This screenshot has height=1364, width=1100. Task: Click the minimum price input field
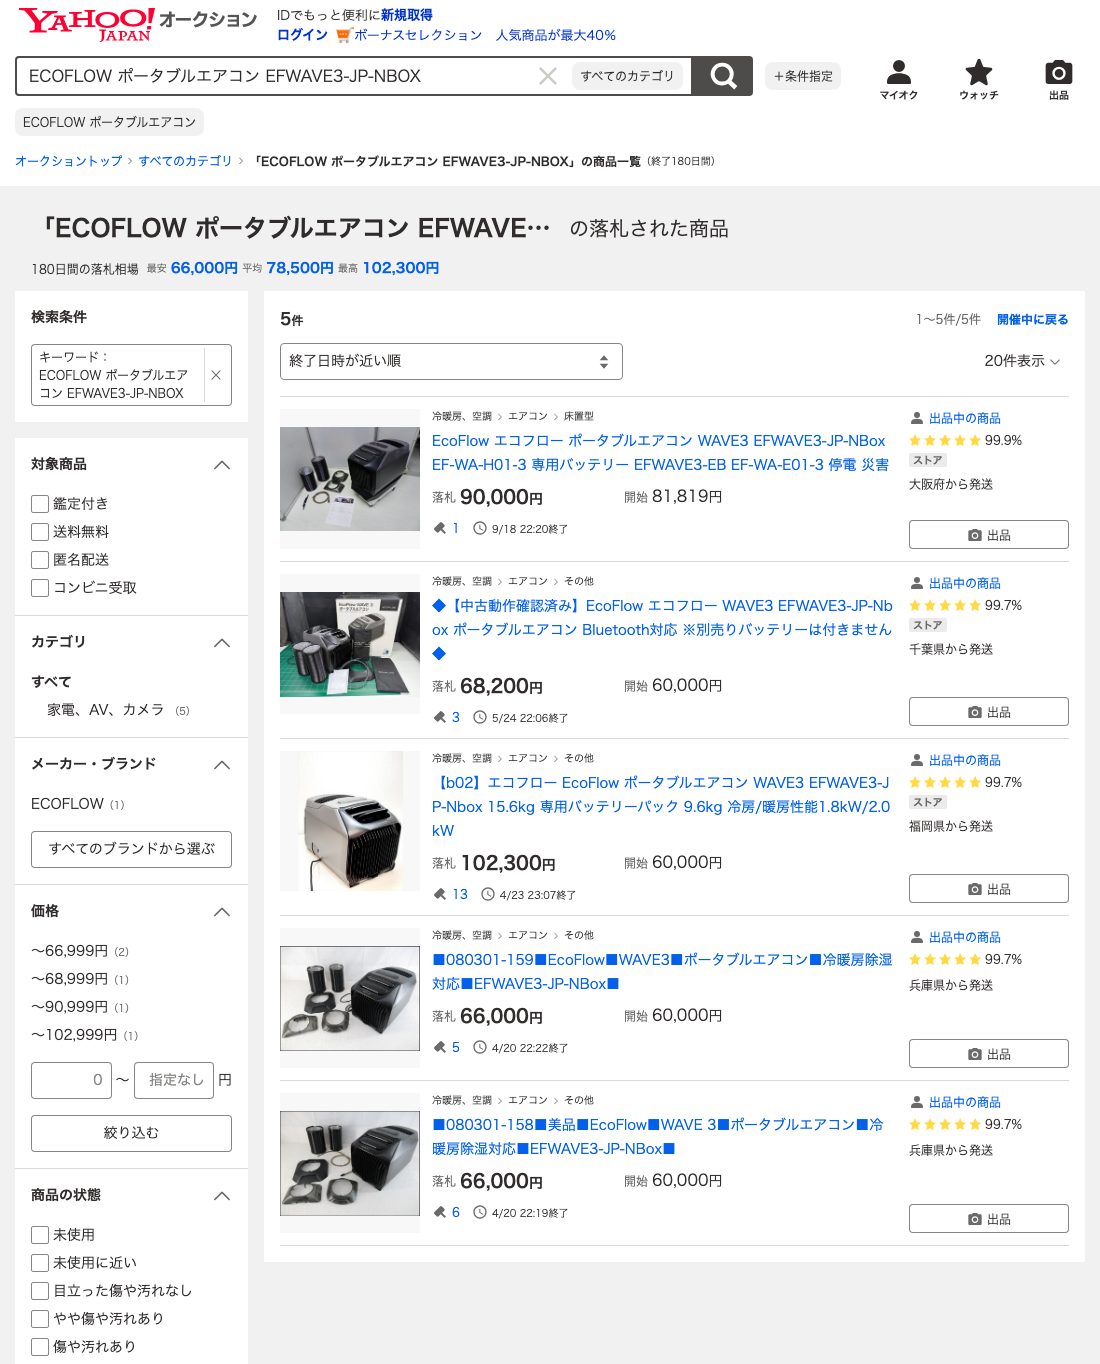click(71, 1080)
